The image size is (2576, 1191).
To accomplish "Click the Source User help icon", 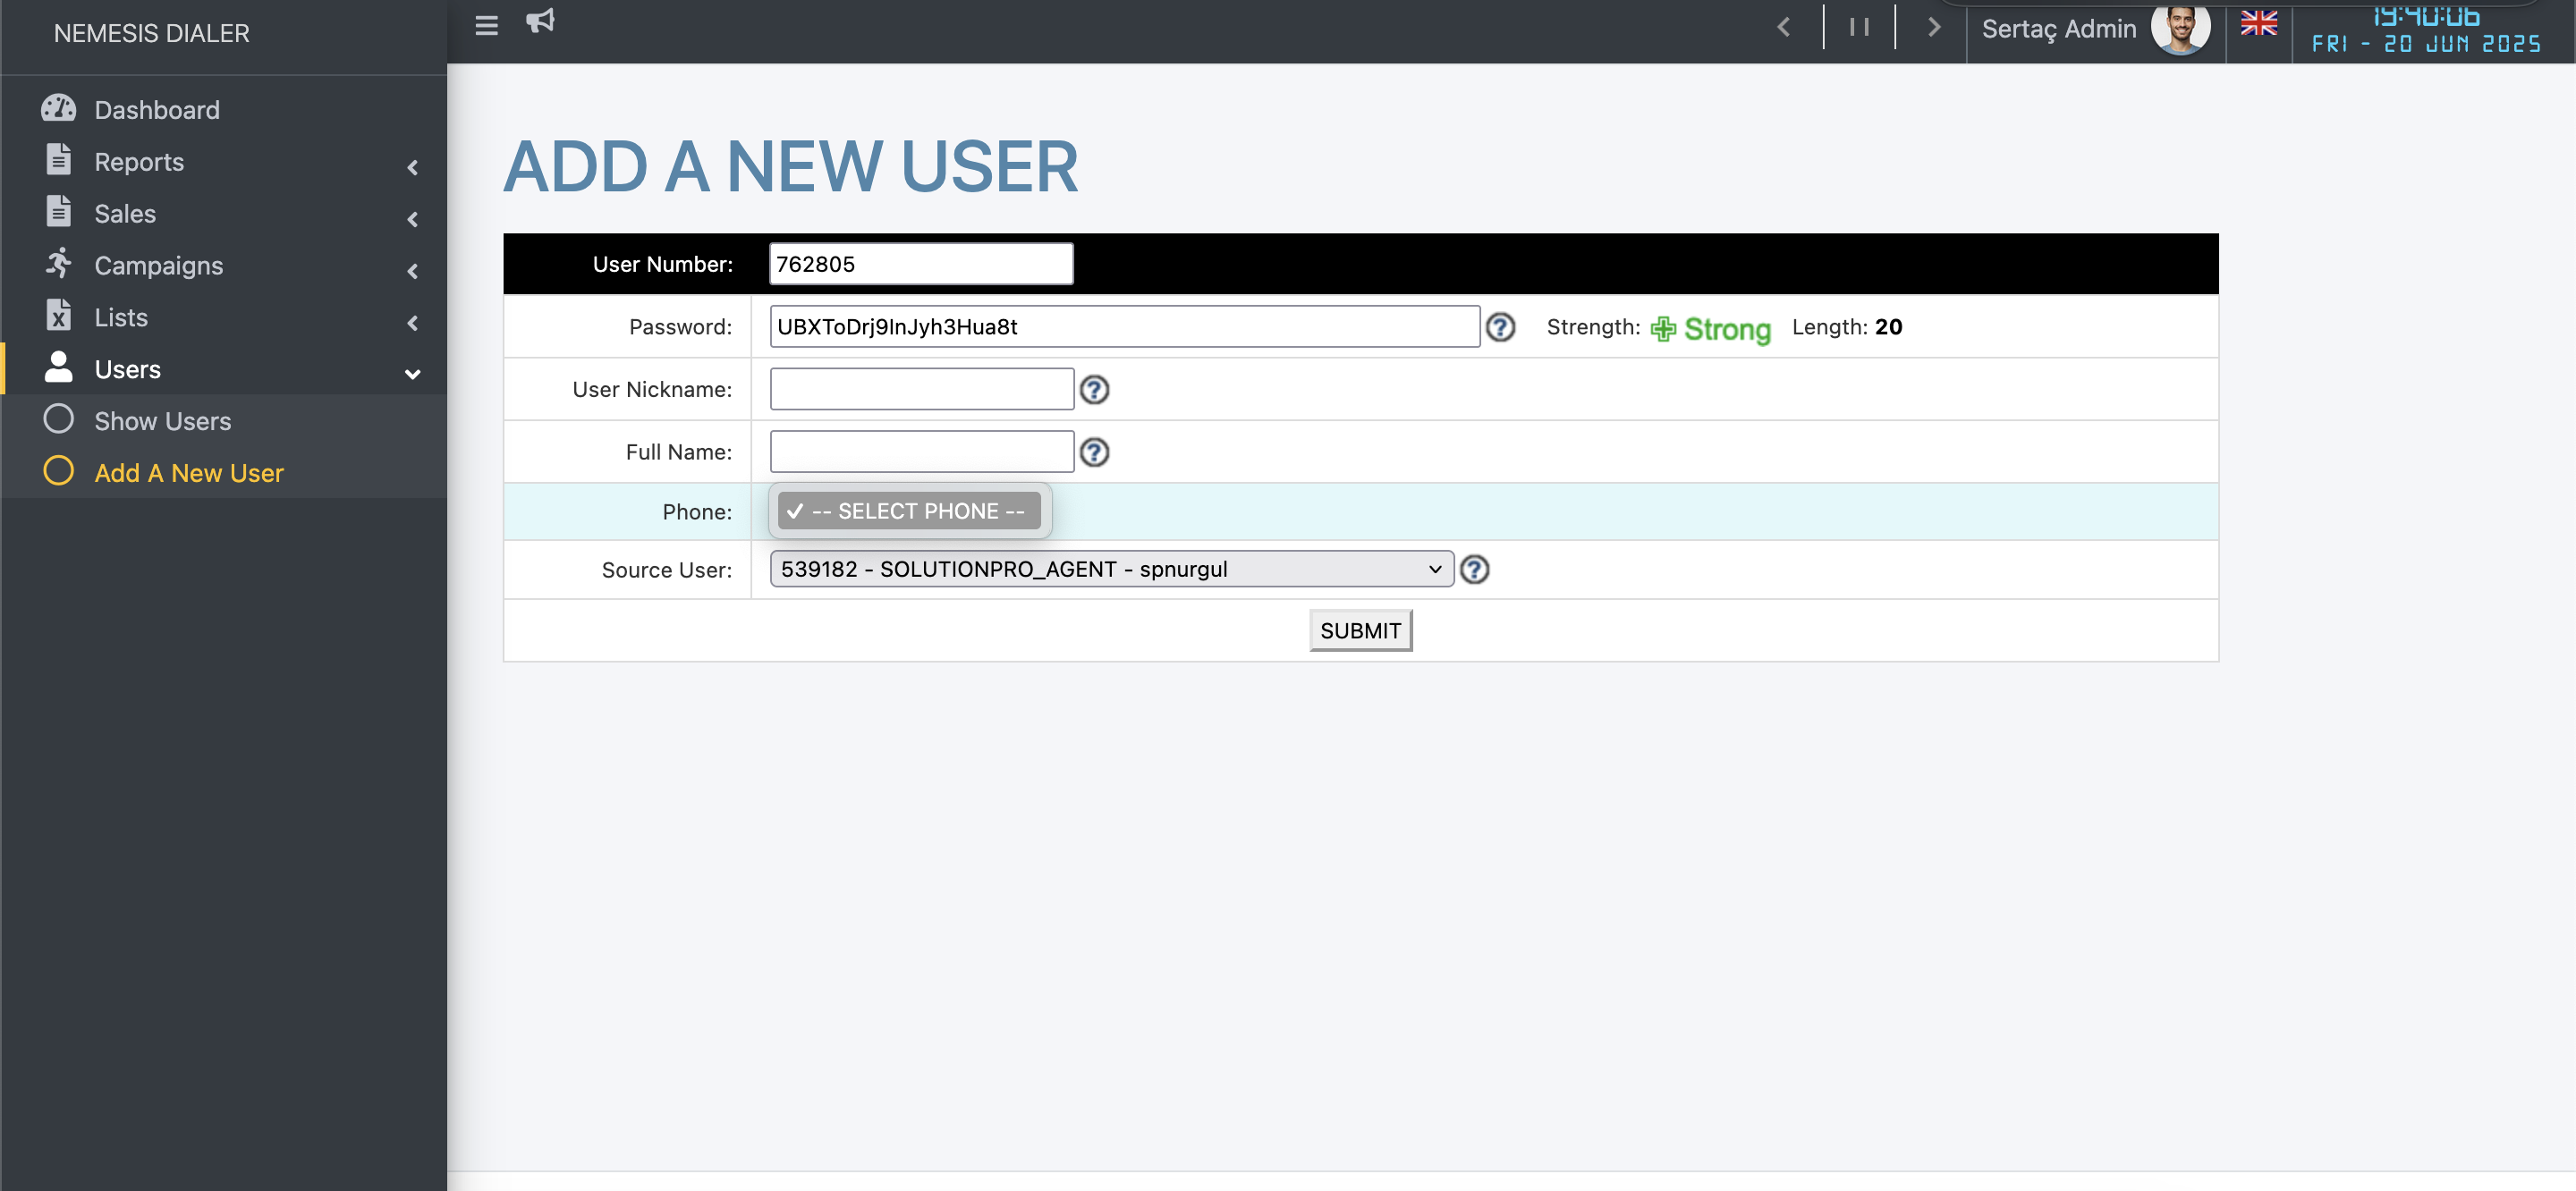I will [1474, 570].
